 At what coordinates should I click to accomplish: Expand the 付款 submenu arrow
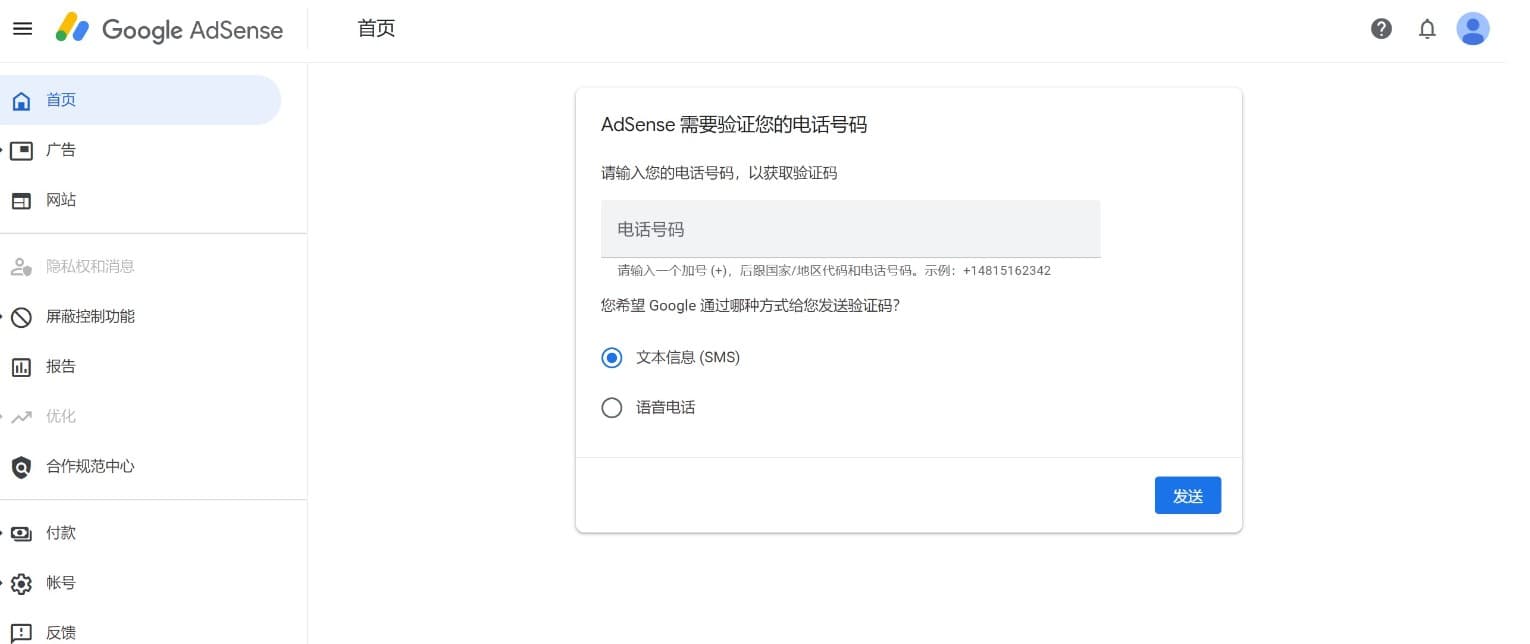(x=3, y=533)
